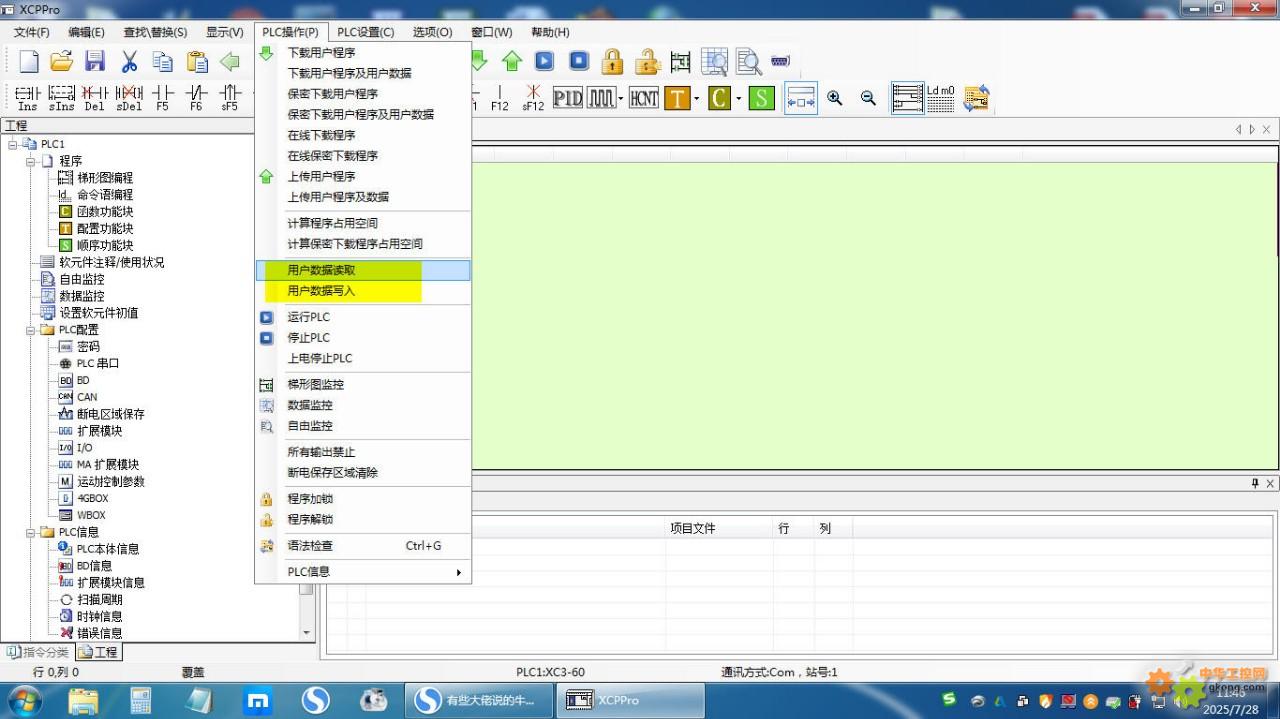Lock the program with the closed padlock icon

(613, 61)
